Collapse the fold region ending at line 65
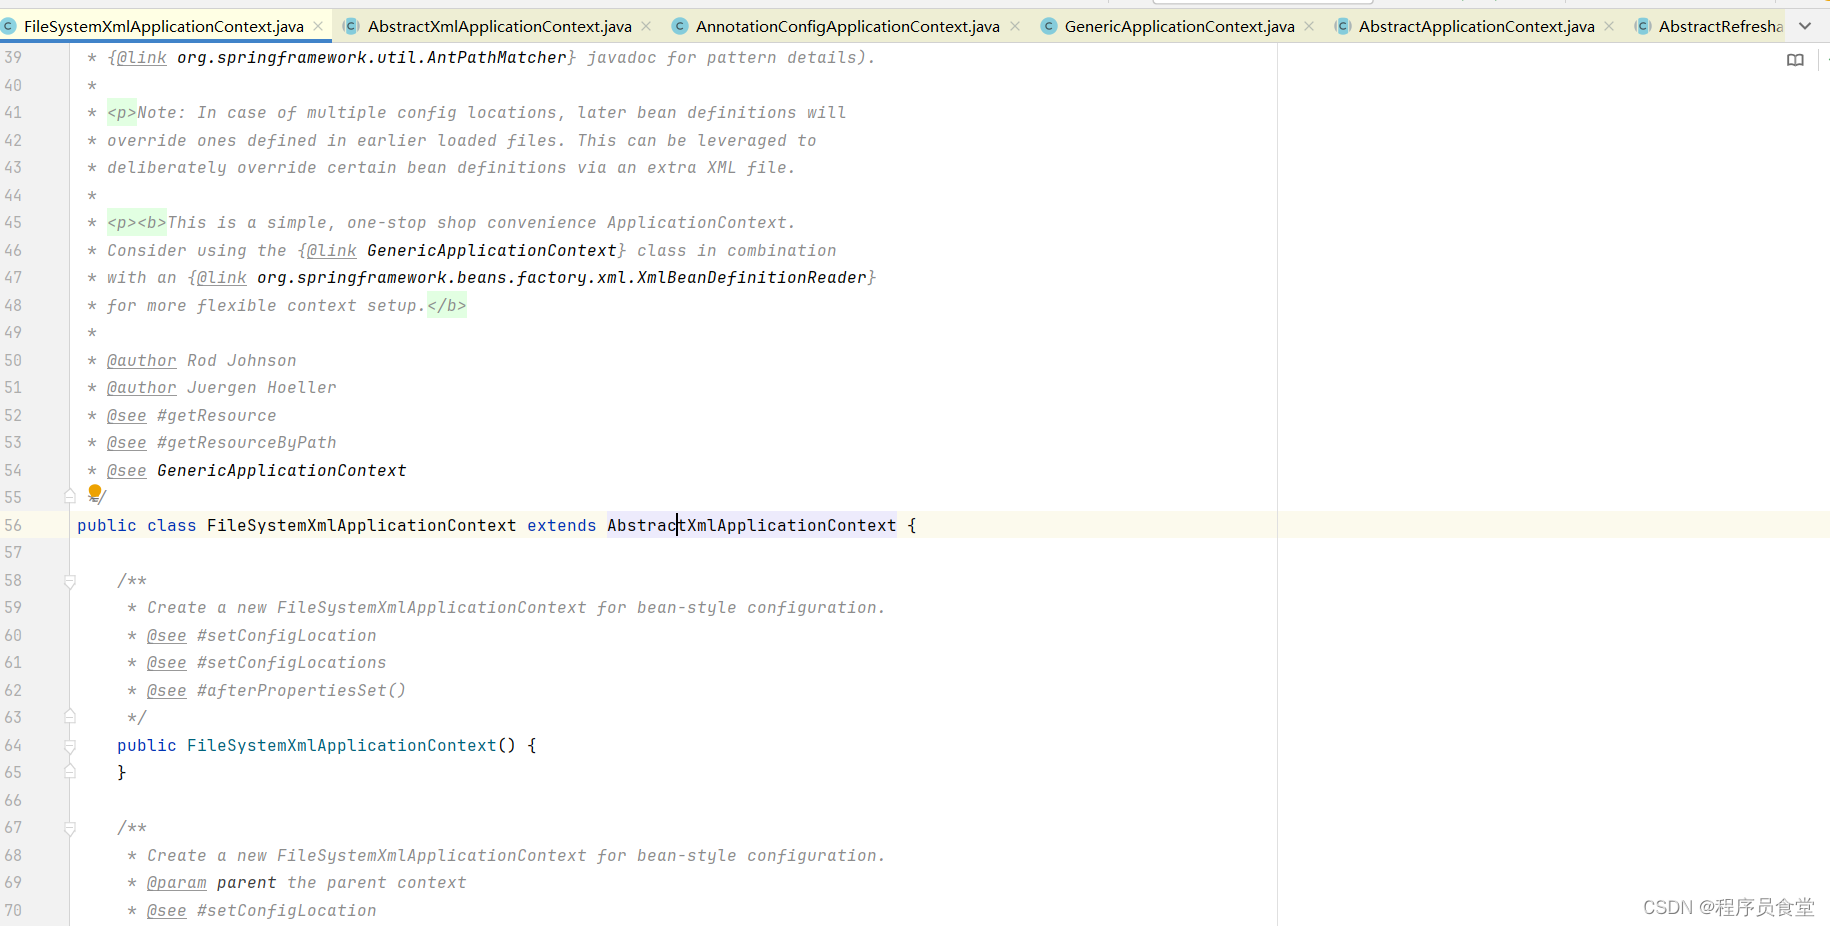This screenshot has height=926, width=1830. click(70, 771)
